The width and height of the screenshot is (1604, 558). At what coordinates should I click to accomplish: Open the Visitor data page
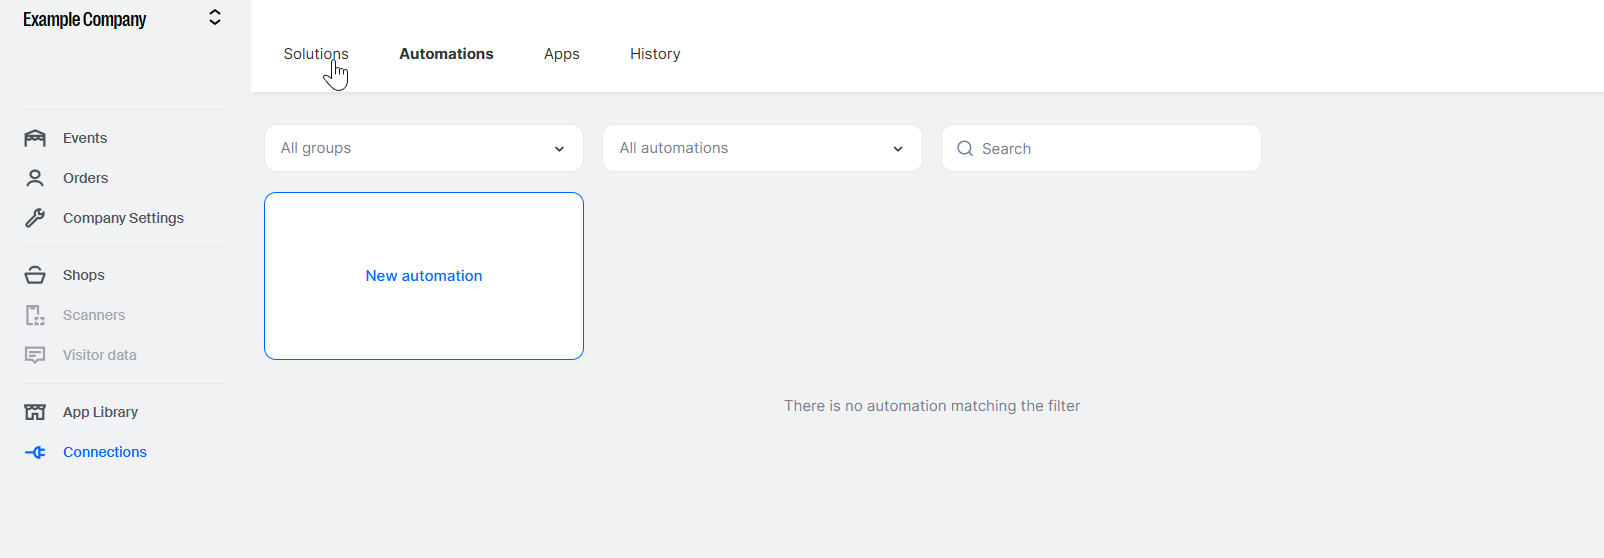click(100, 355)
